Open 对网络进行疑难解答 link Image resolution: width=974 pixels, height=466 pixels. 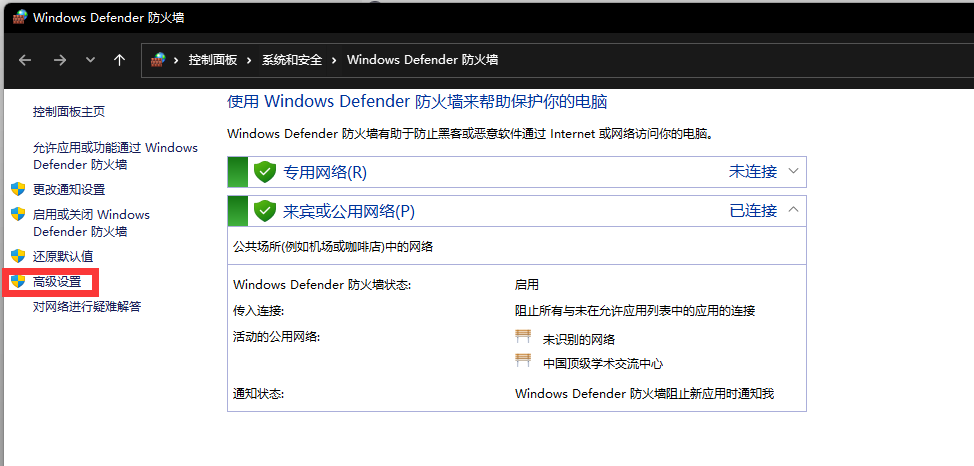click(x=87, y=307)
